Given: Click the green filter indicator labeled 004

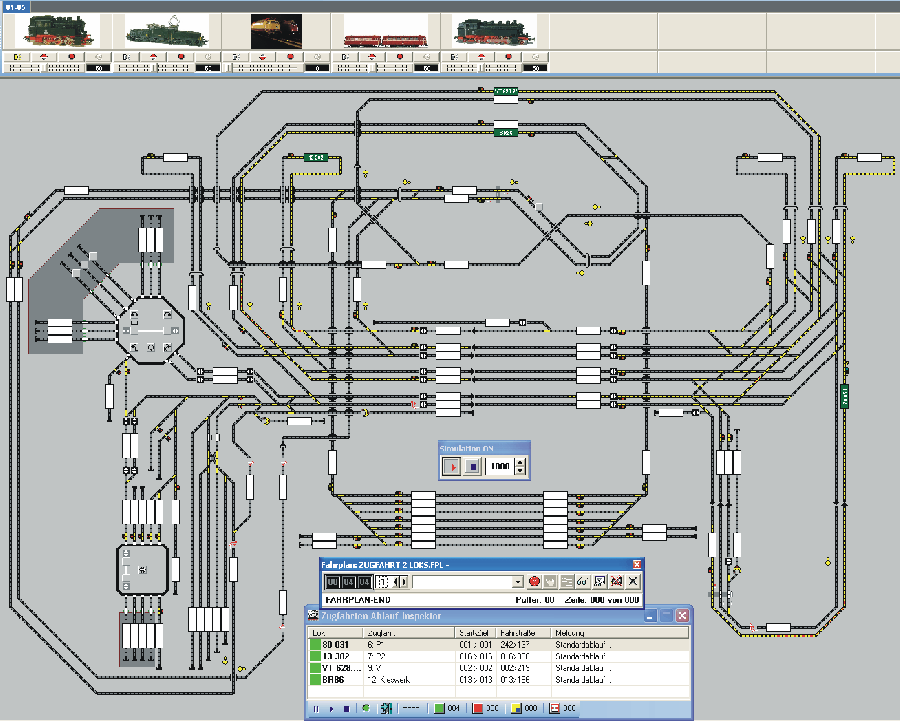Looking at the screenshot, I should pyautogui.click(x=438, y=709).
